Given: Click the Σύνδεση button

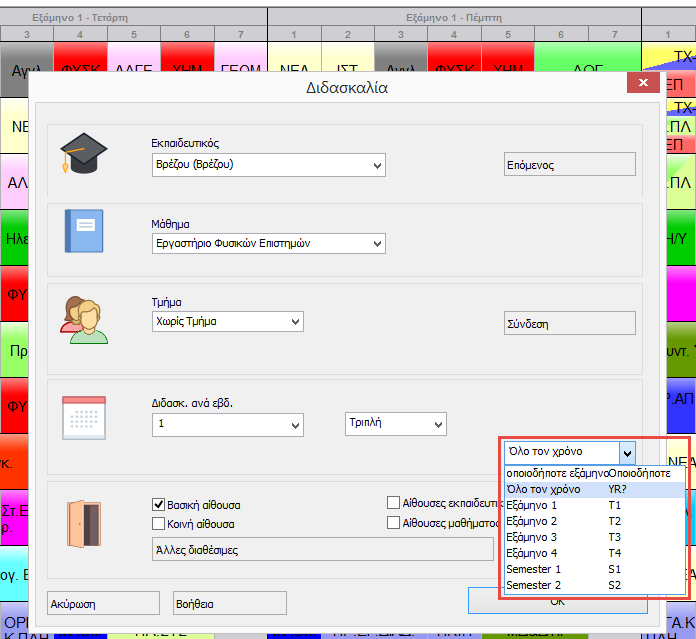Looking at the screenshot, I should [x=569, y=323].
